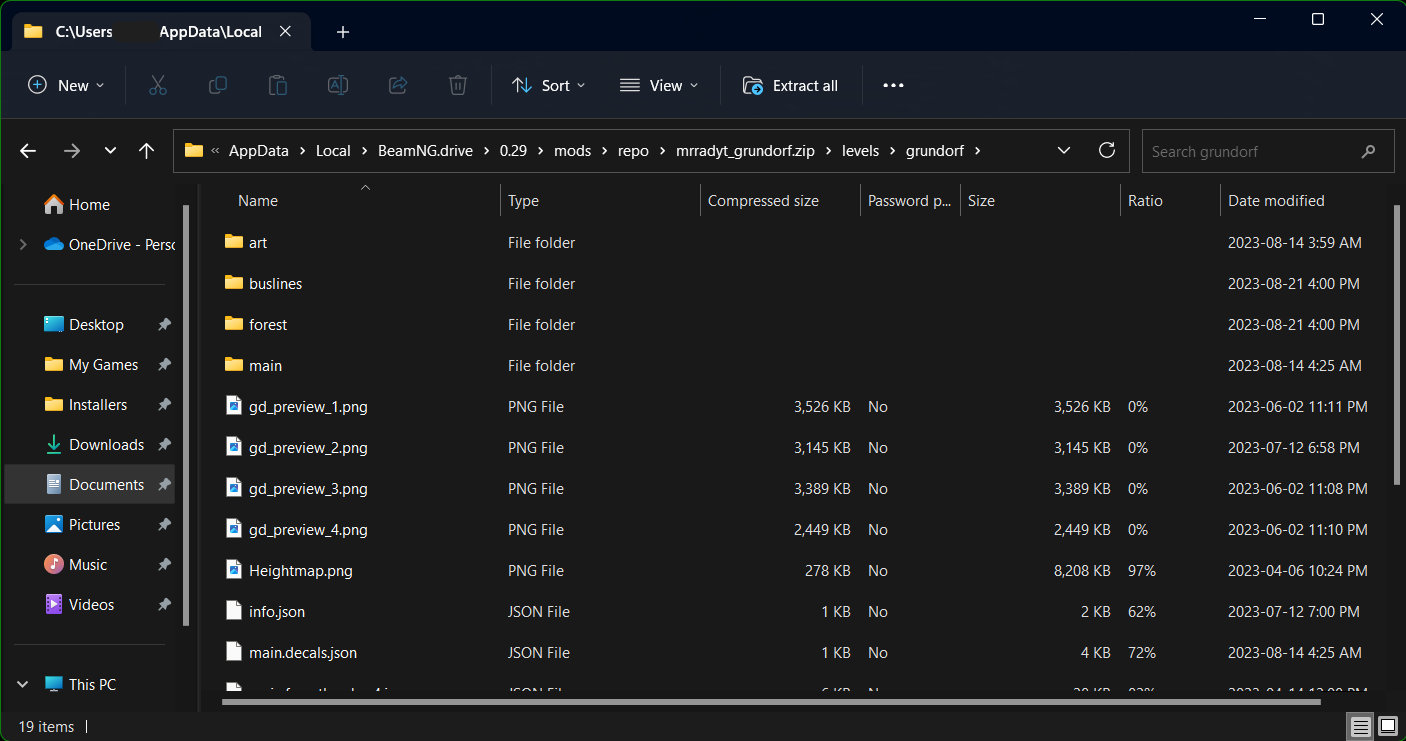Viewport: 1406px width, 741px height.
Task: Click the New button
Action: (66, 86)
